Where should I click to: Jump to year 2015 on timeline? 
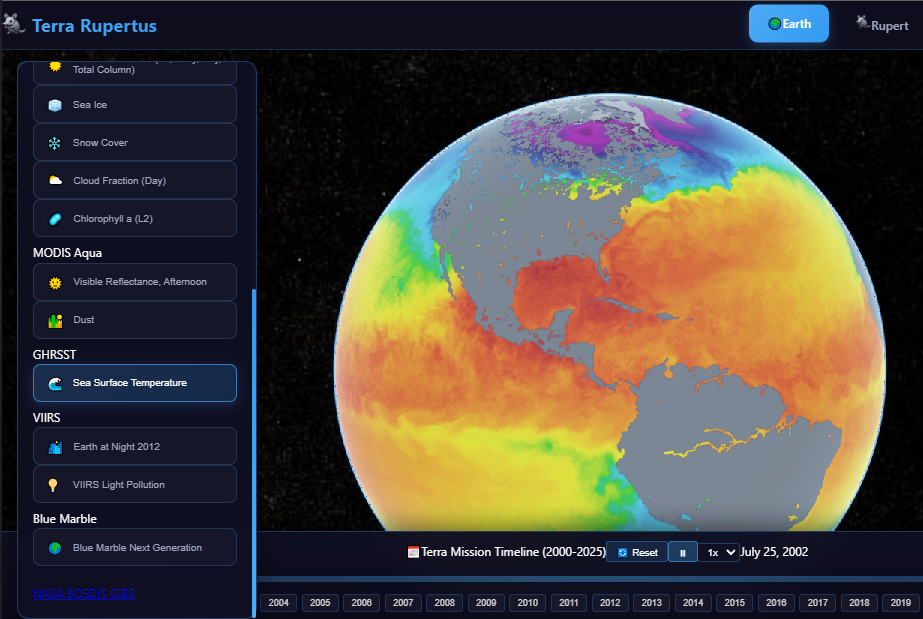[735, 603]
